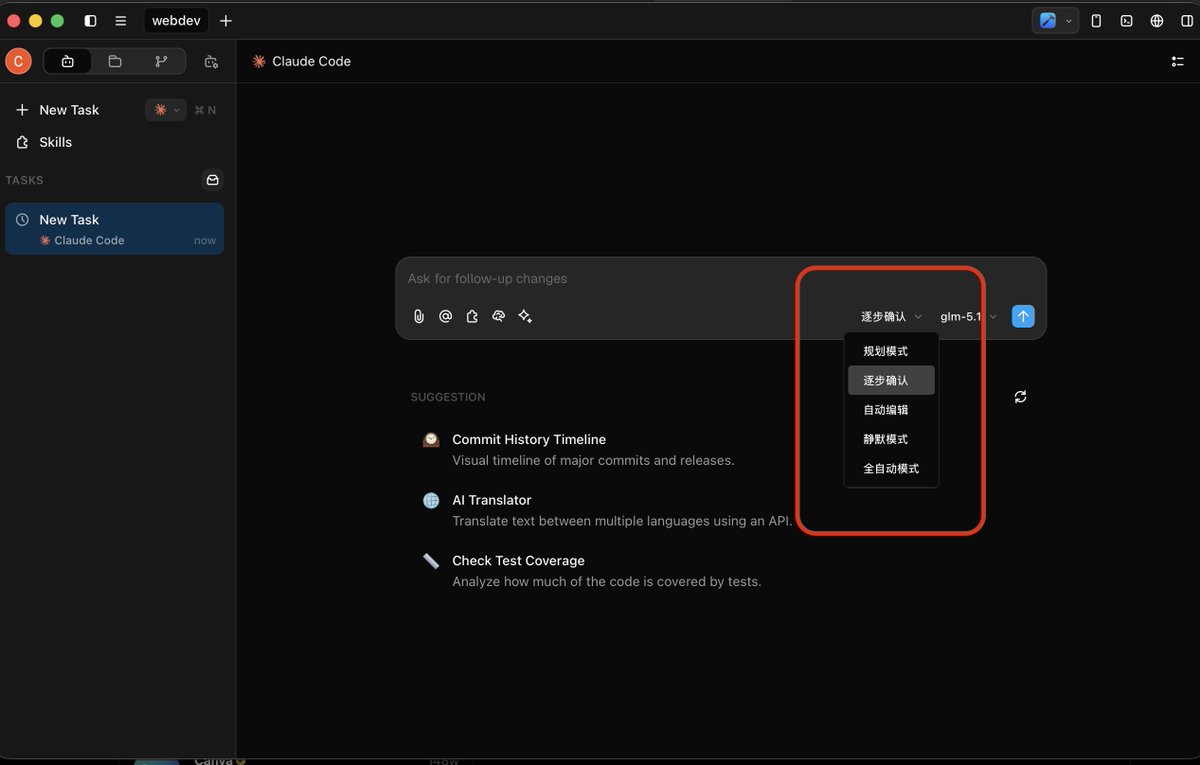
Task: Switch to the agent robot tab
Action: (x=68, y=61)
